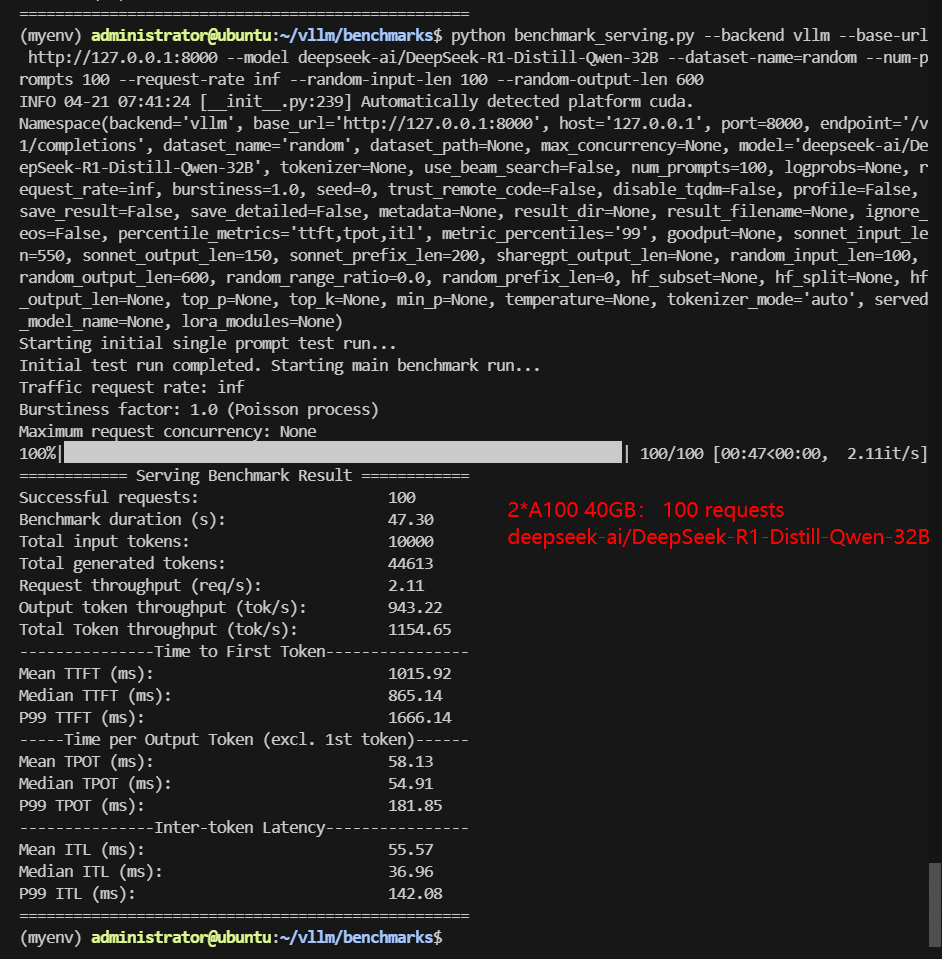
Task: Click the 'Request throughput (req/s):' label
Action: [140, 585]
